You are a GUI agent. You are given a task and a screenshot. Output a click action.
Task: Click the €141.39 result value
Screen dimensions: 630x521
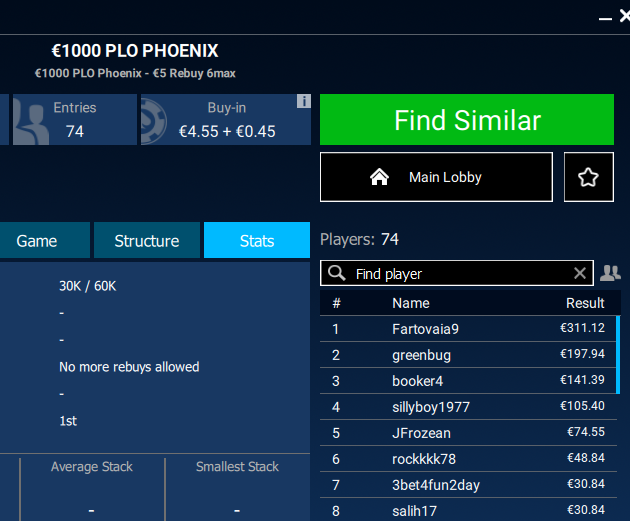[x=582, y=380]
